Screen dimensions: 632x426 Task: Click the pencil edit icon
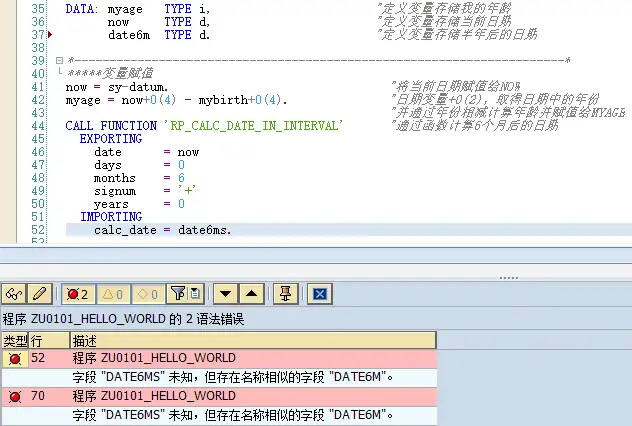point(39,294)
